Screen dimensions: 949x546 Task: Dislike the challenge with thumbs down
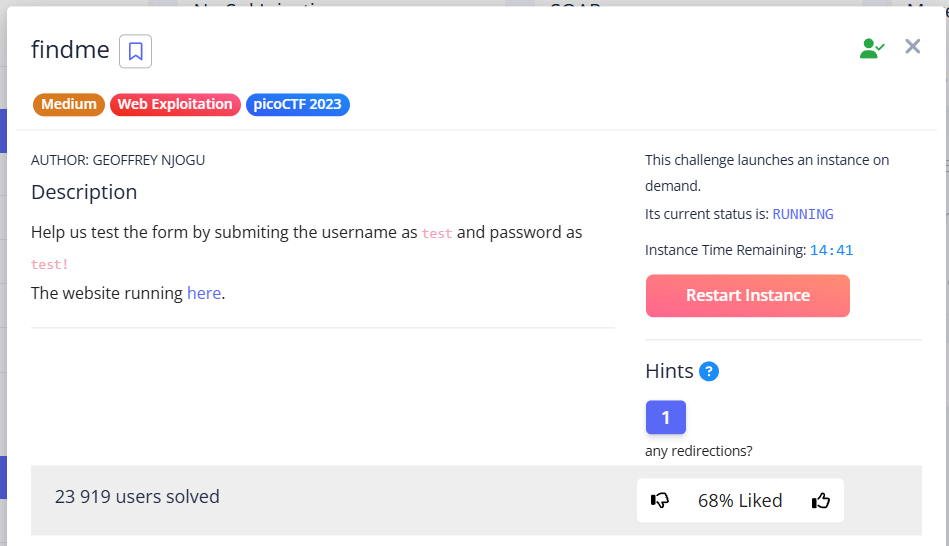[x=660, y=501]
